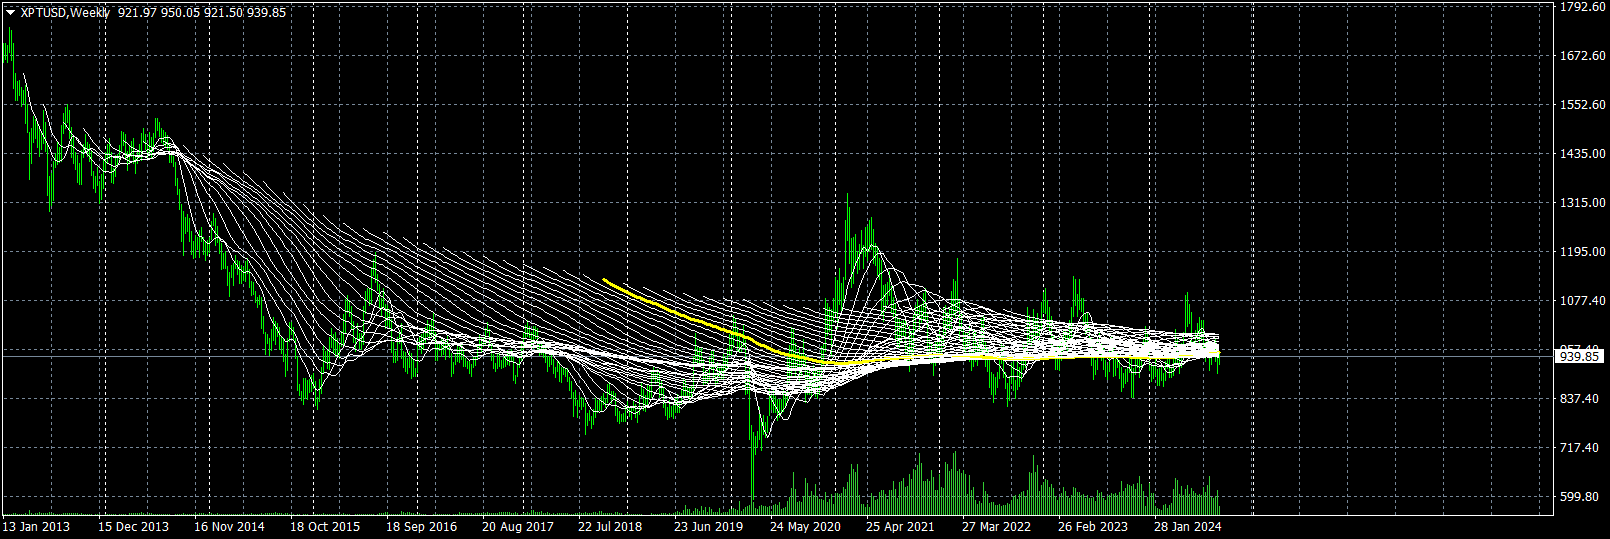Click the 28 Jan 2024 date label
The image size is (1610, 539).
click(1188, 527)
